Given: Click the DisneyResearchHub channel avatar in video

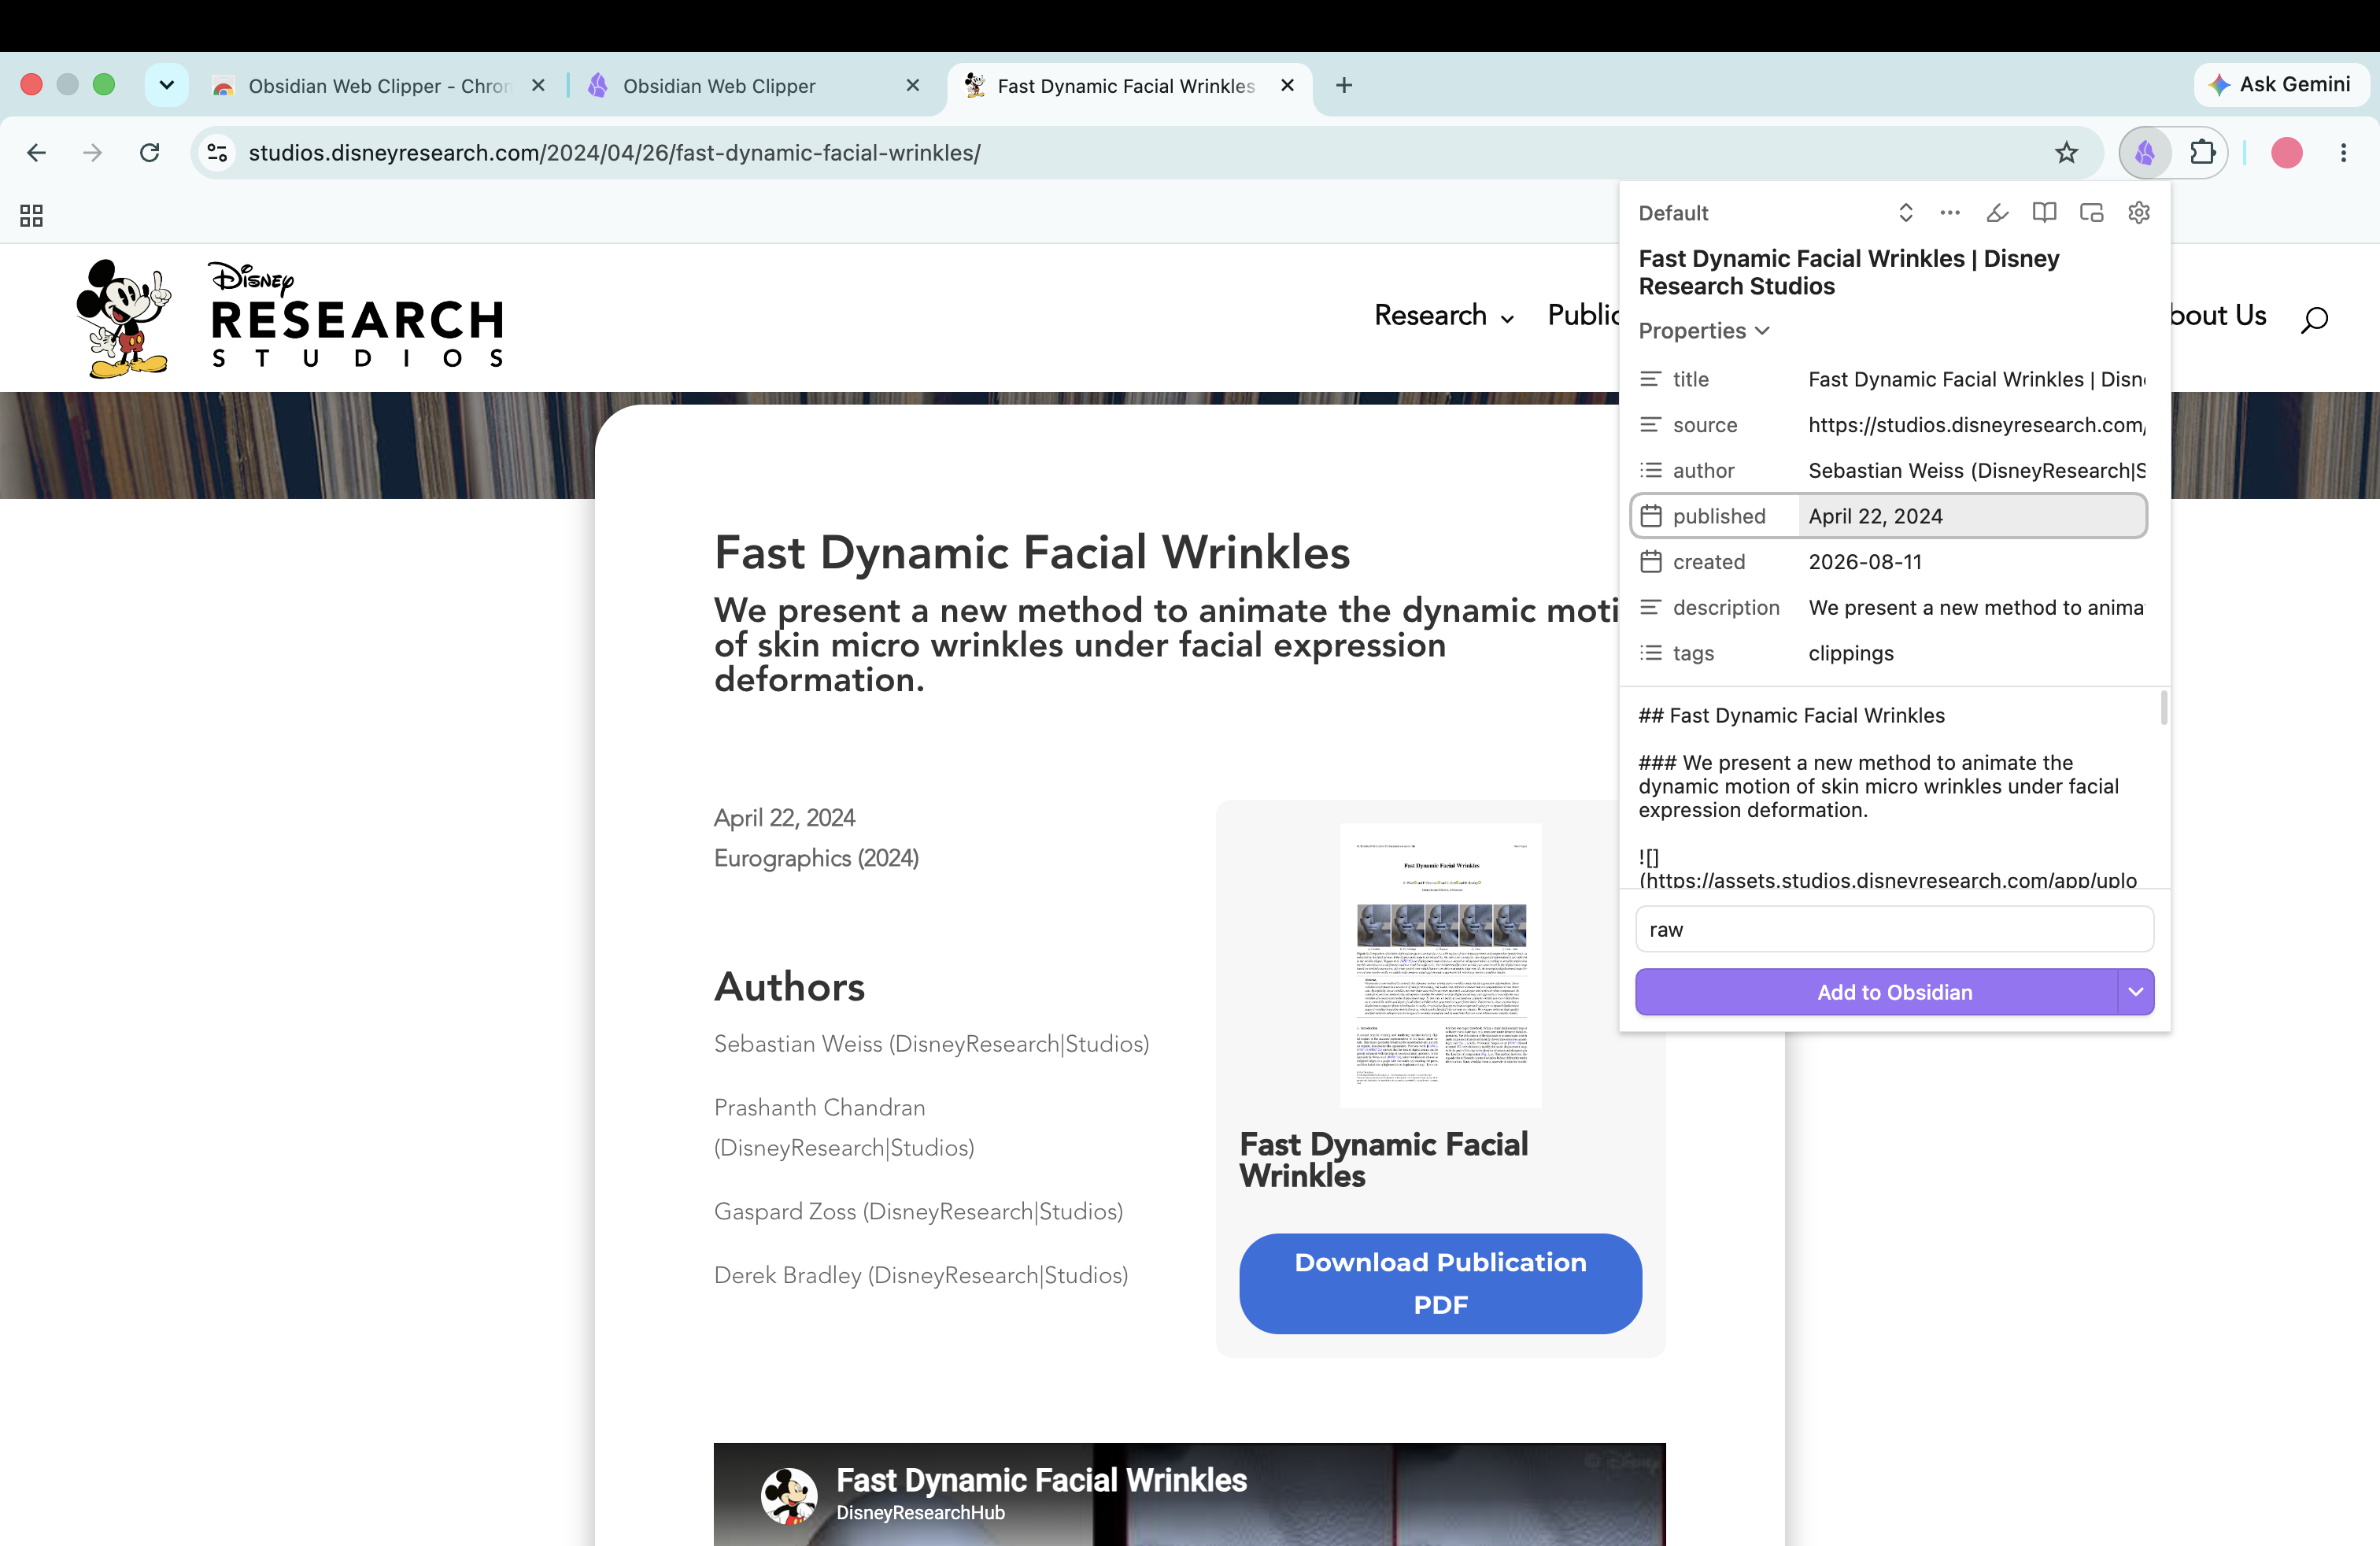Looking at the screenshot, I should coord(790,1495).
